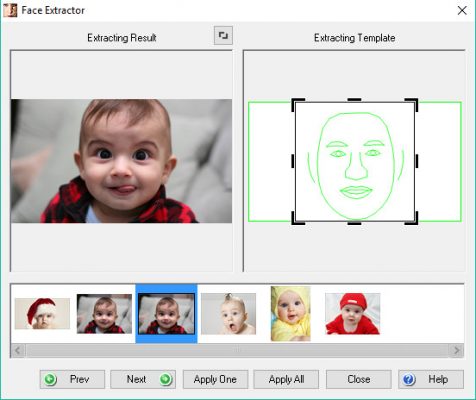Click the Apply All button
Viewport: 476px width, 400px height.
point(286,379)
